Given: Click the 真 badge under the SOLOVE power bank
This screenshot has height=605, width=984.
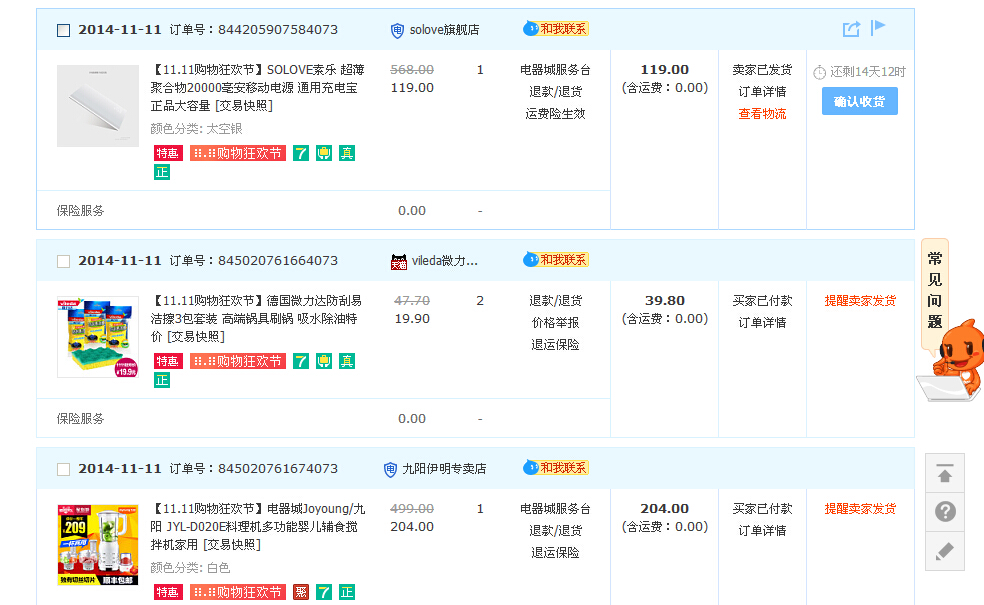Looking at the screenshot, I should click(x=347, y=153).
